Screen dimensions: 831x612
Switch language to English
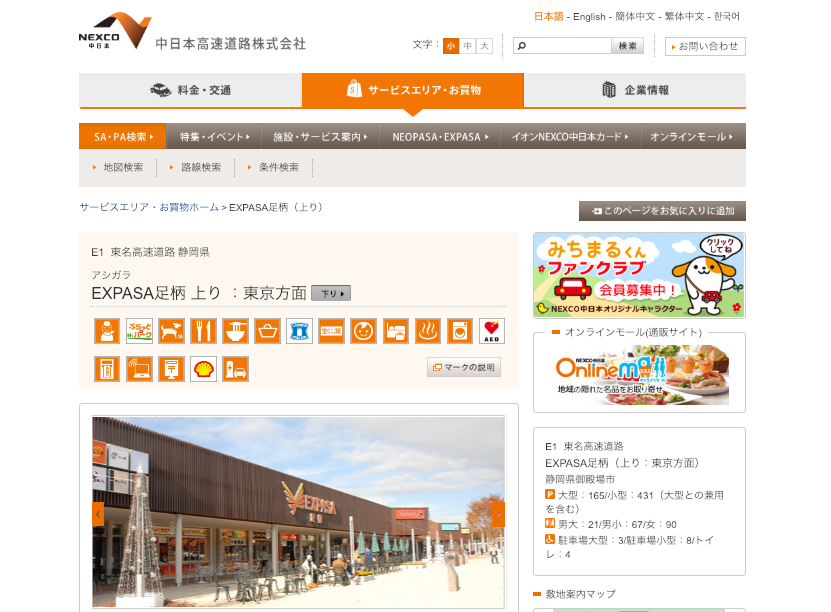(589, 16)
